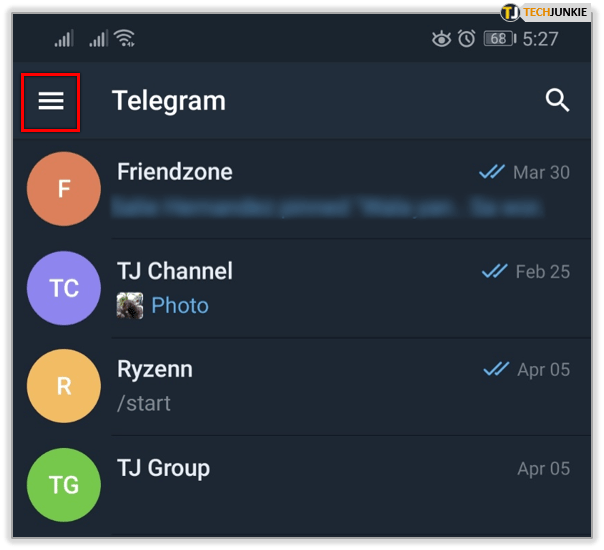Open the TJ Group chat
604x550 pixels.
[302, 485]
